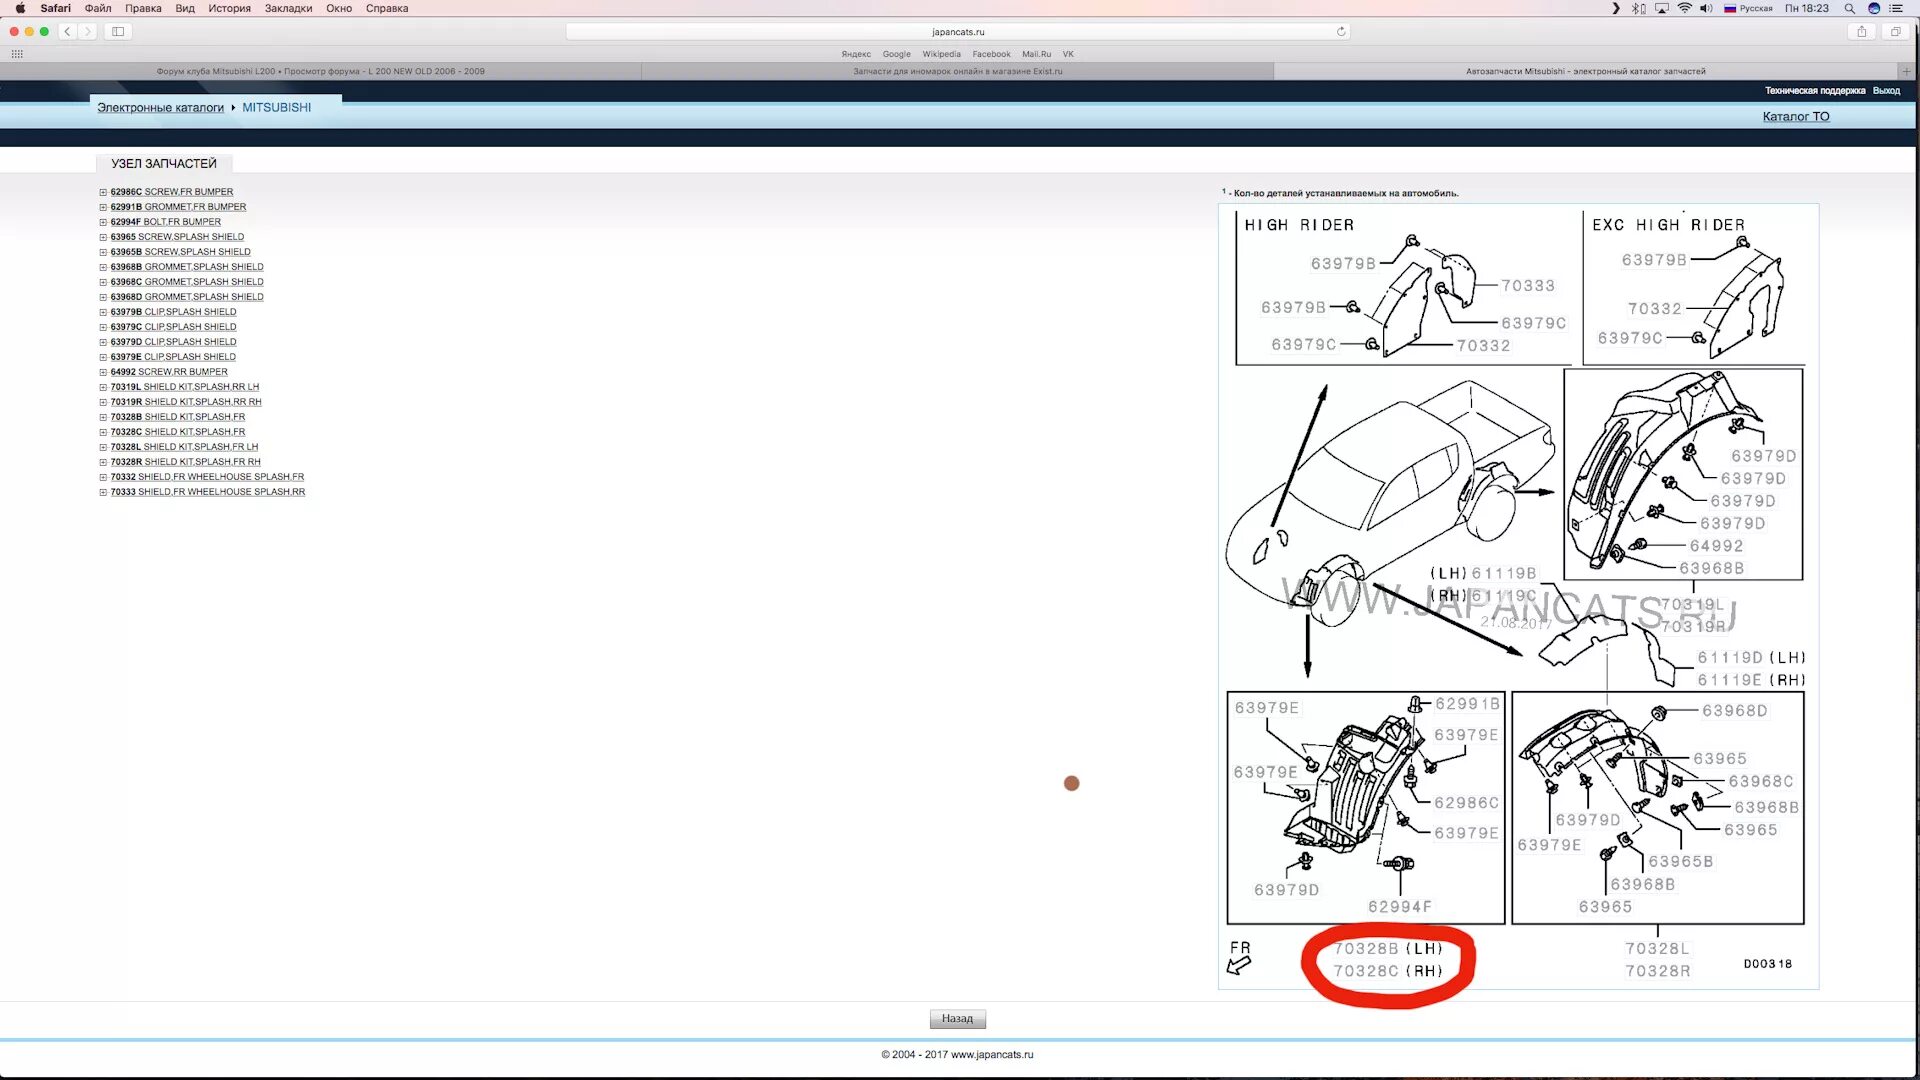Open the favorites grid icon
1920x1080 pixels.
(17, 54)
